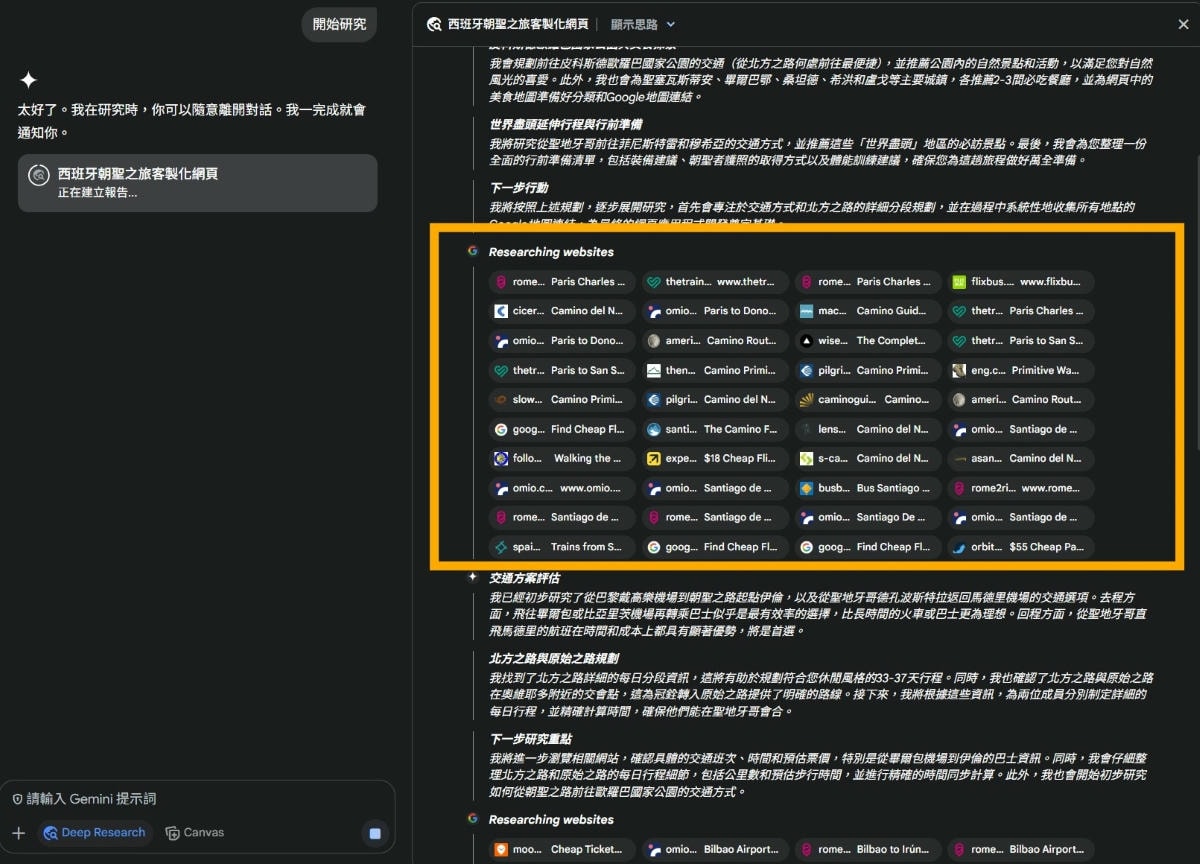Open the thetr... Paris Charles source chip

(x=1021, y=311)
